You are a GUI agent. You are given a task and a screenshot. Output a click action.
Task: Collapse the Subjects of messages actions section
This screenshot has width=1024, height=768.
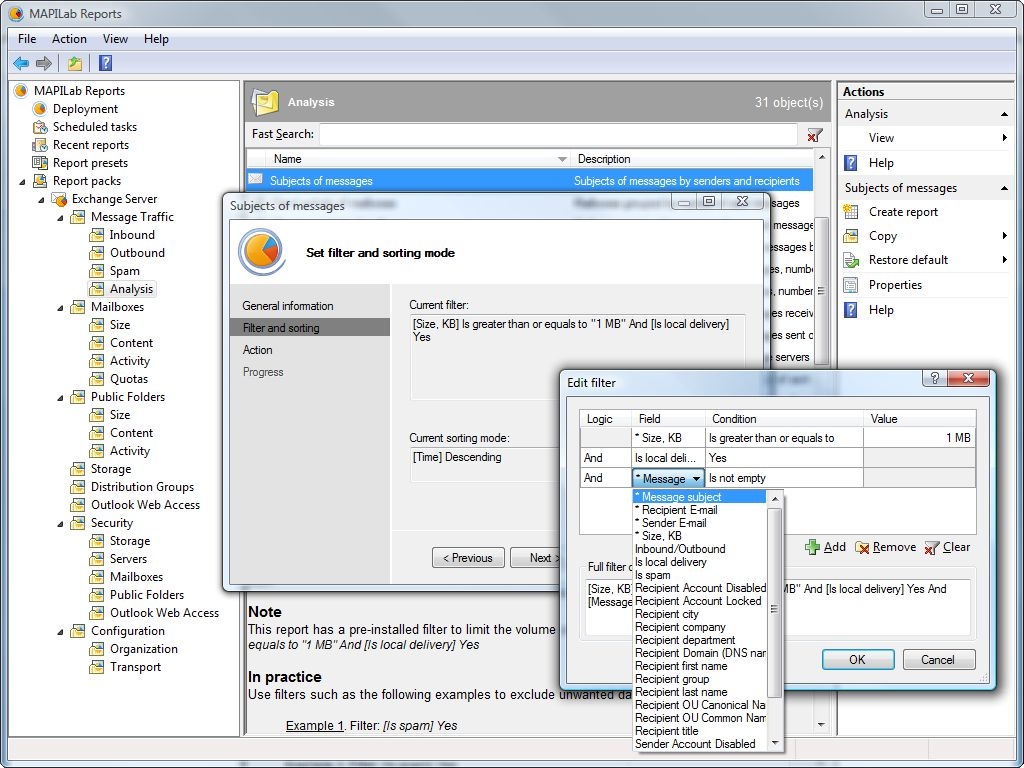(x=1004, y=188)
